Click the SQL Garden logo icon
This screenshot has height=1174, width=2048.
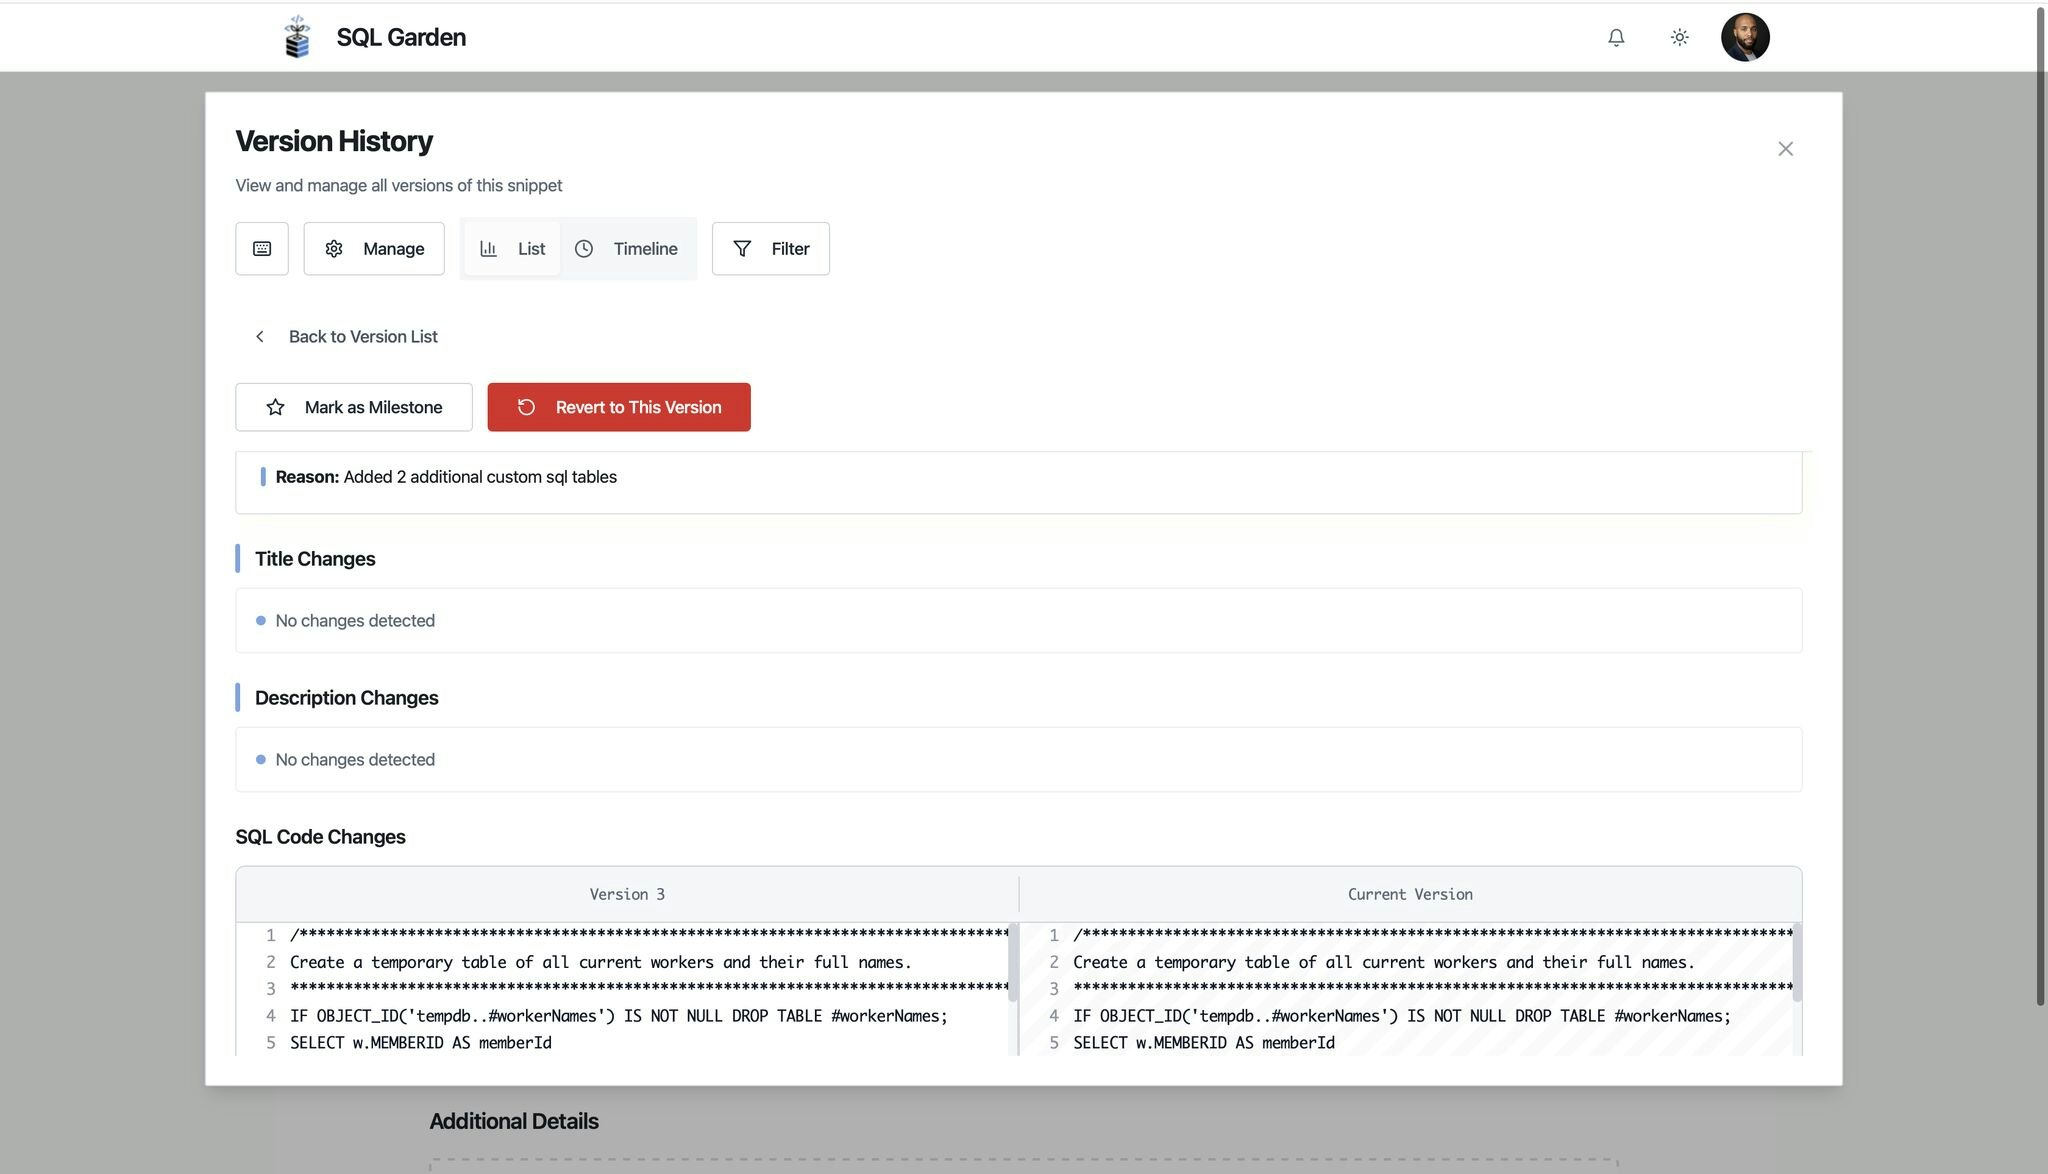(297, 37)
